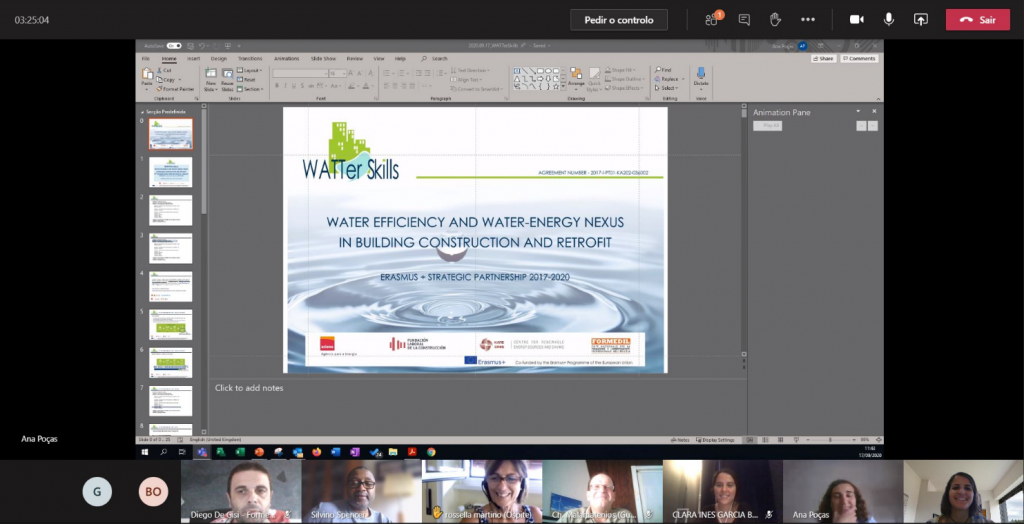Switch to the Animations tab

coord(287,59)
